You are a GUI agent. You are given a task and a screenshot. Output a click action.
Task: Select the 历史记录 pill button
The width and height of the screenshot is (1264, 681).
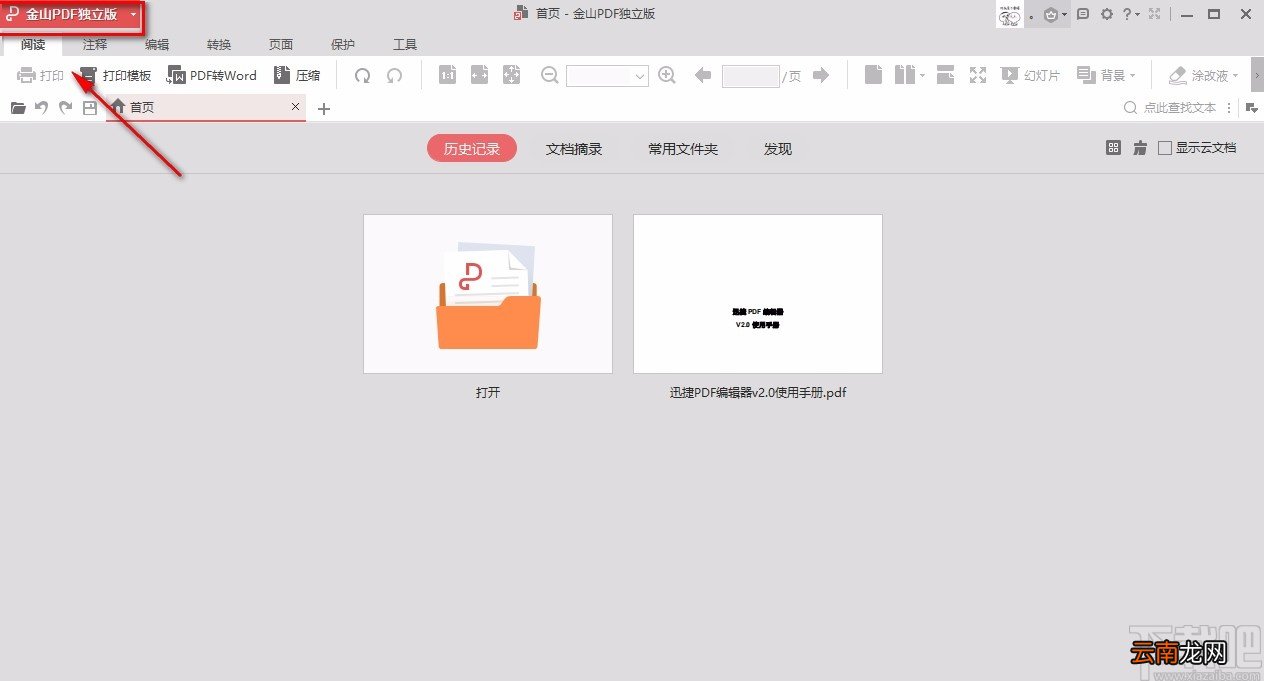(472, 149)
